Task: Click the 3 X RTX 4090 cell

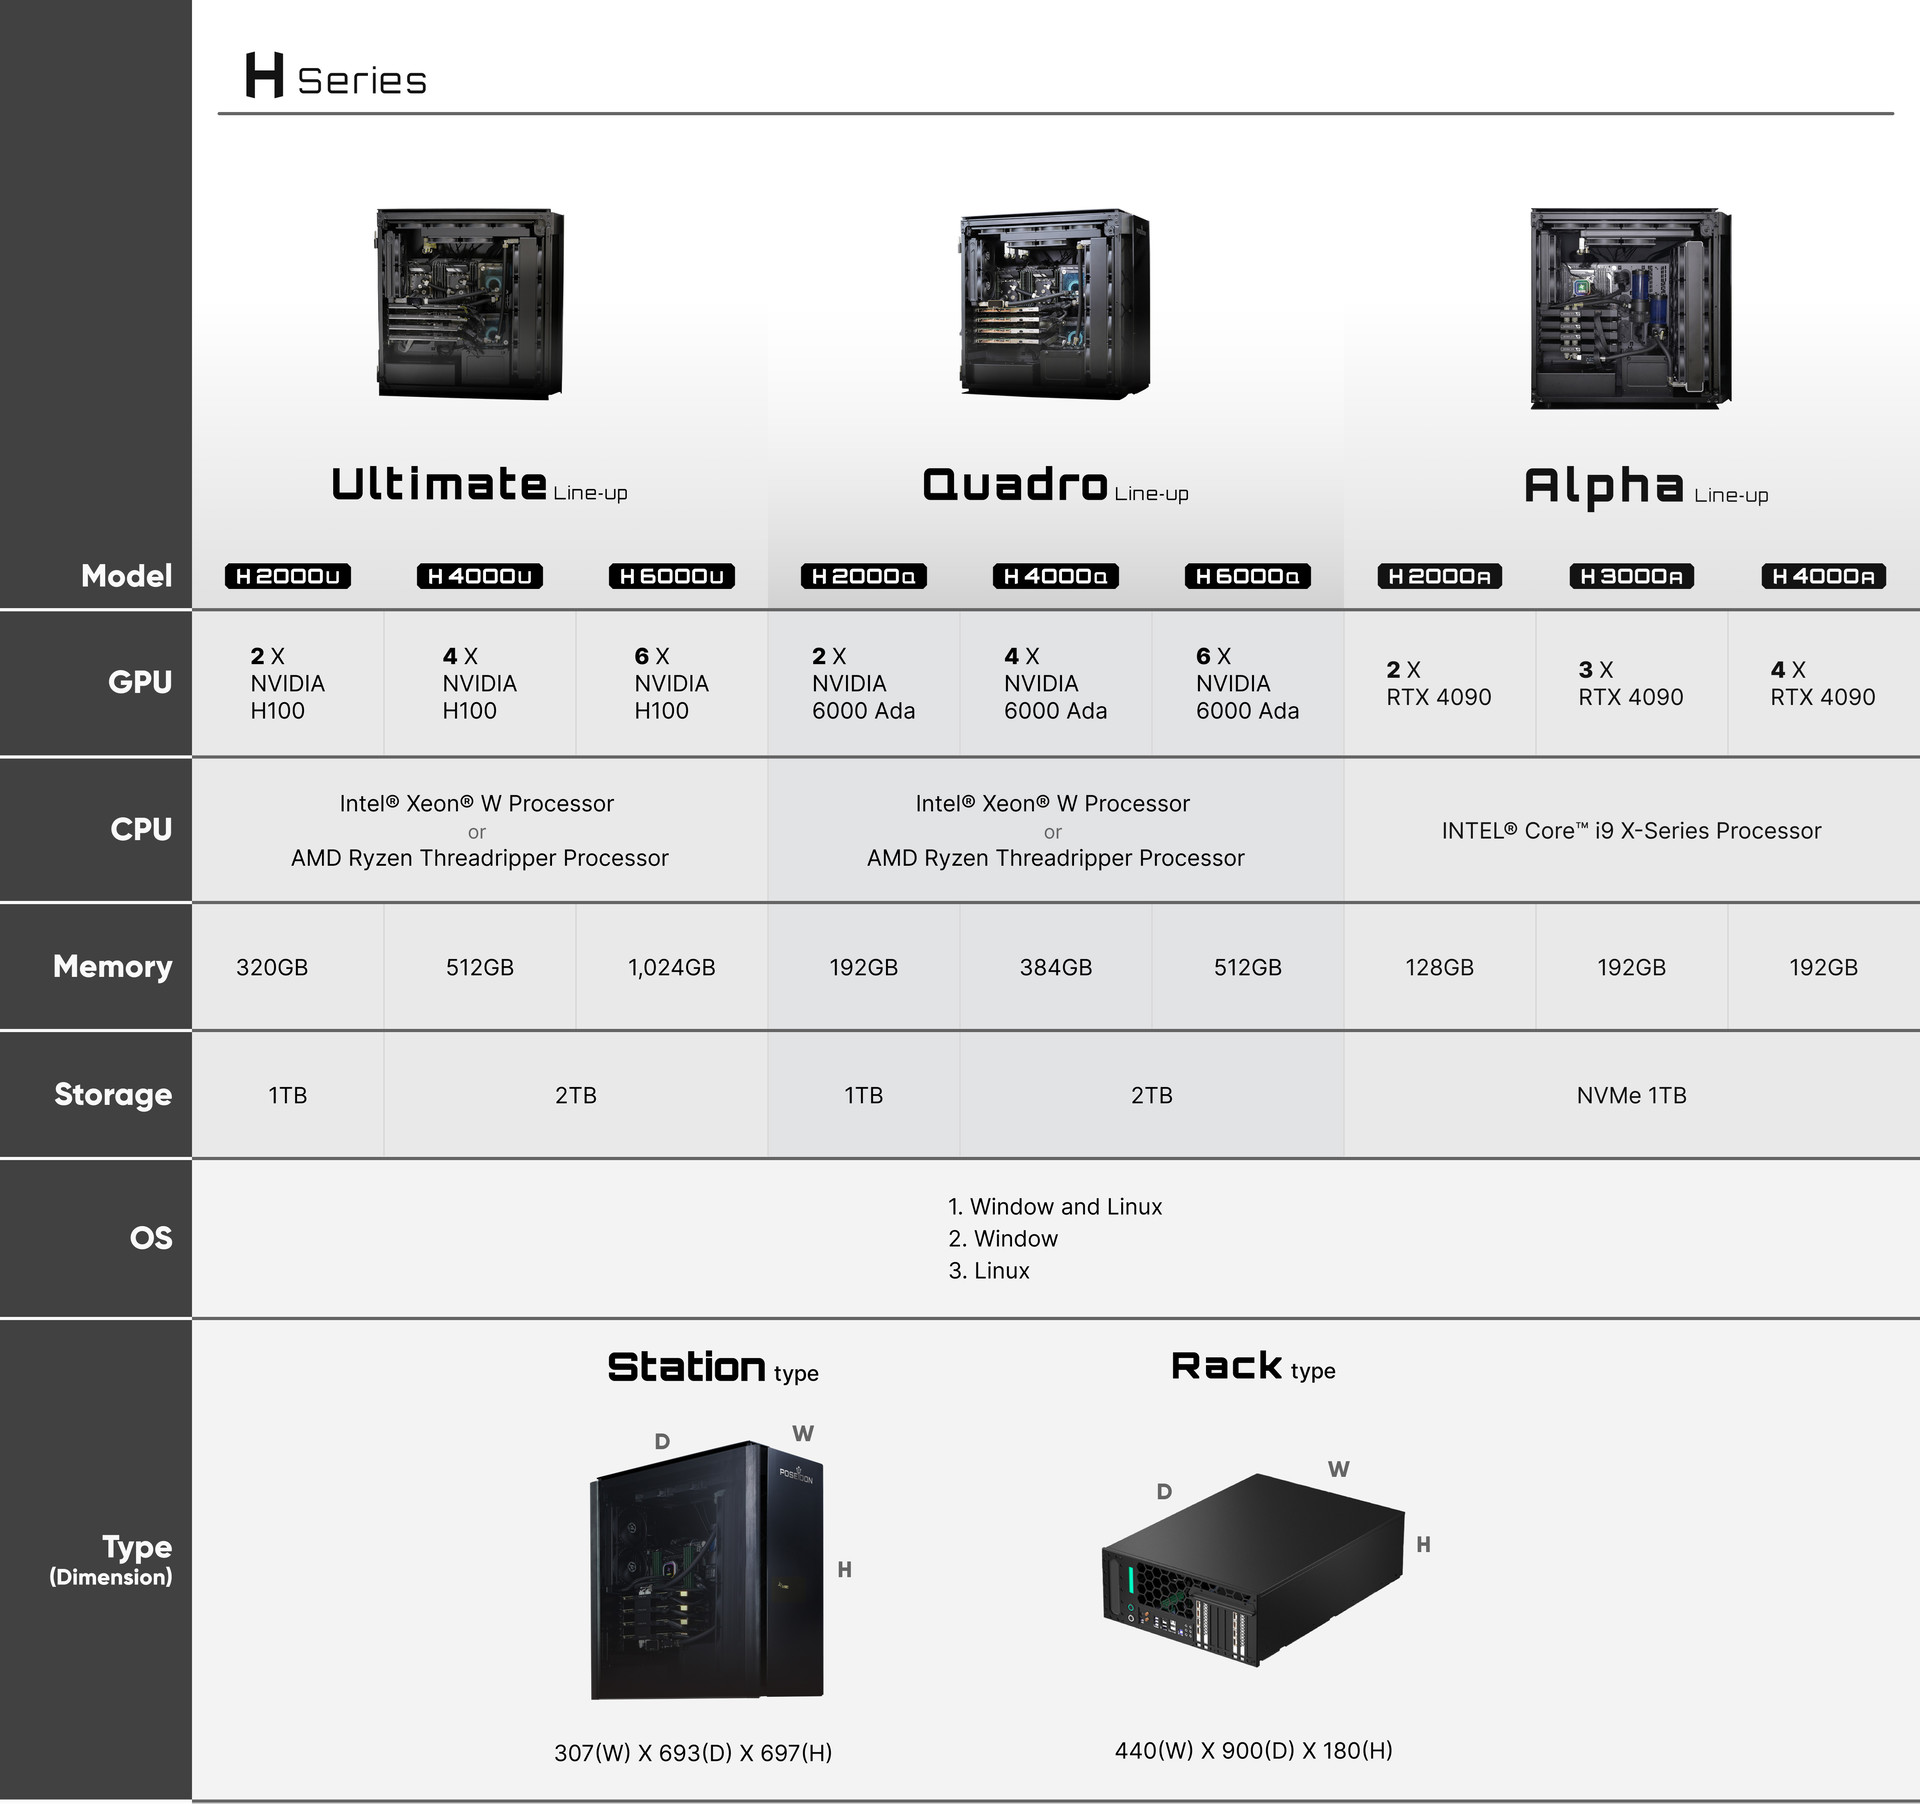Action: tap(1631, 683)
